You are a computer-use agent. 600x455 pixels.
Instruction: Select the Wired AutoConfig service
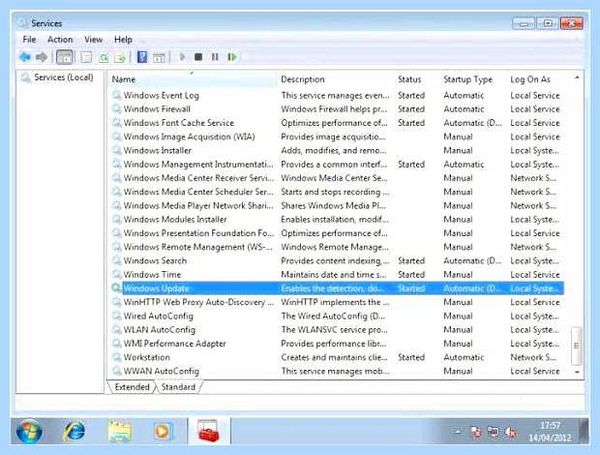click(338, 316)
